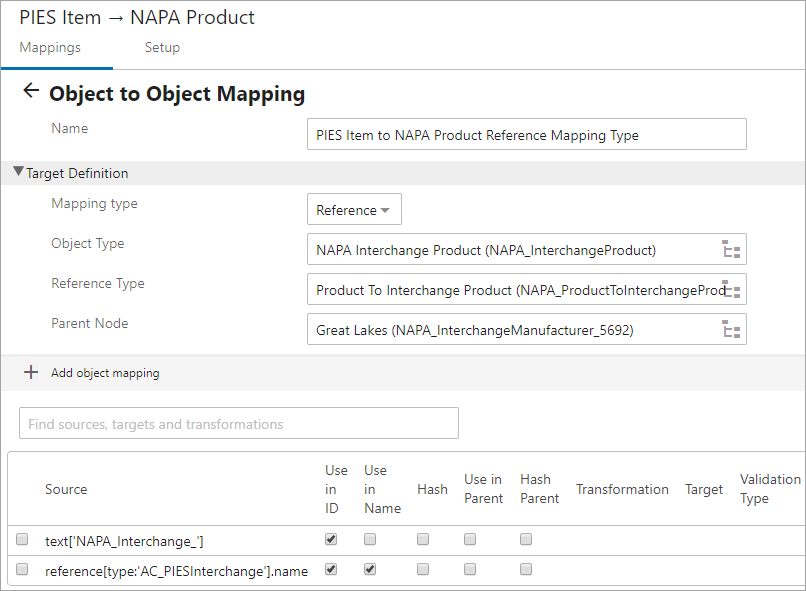Click the plus icon to add object mapping

[x=31, y=372]
